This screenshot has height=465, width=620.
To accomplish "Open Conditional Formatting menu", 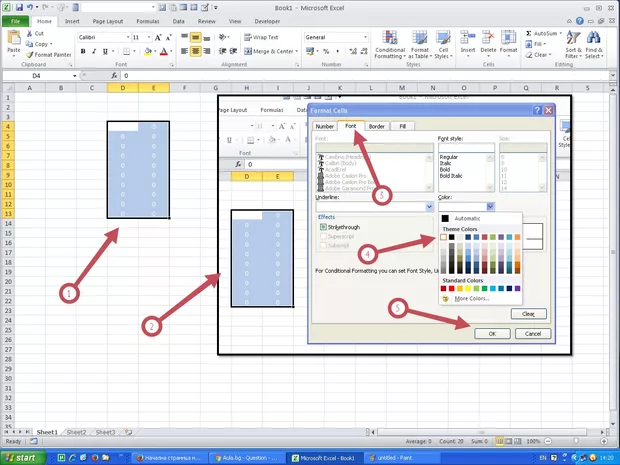I will point(390,45).
